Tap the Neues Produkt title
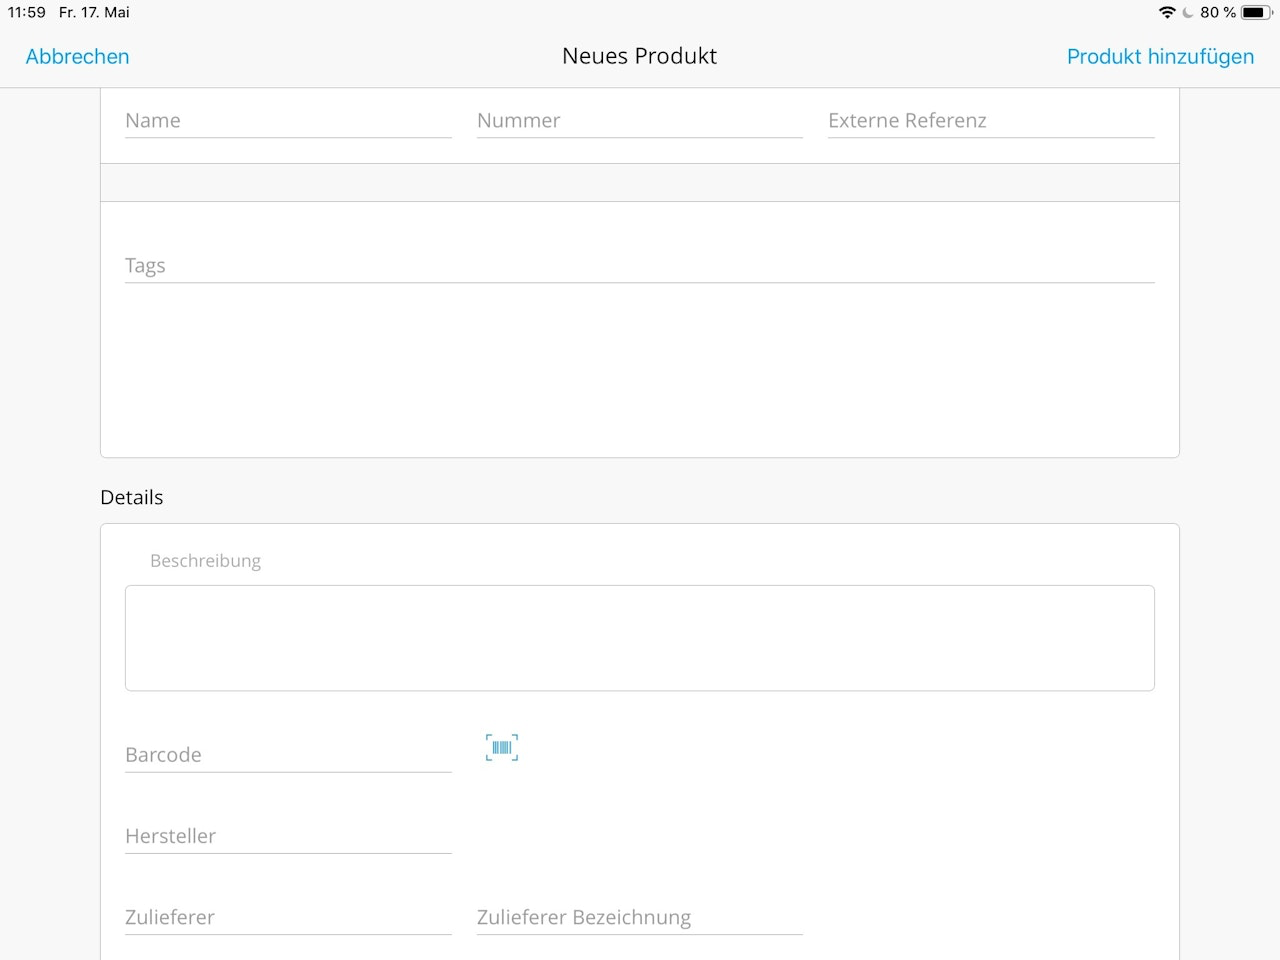Image resolution: width=1280 pixels, height=960 pixels. click(x=639, y=56)
